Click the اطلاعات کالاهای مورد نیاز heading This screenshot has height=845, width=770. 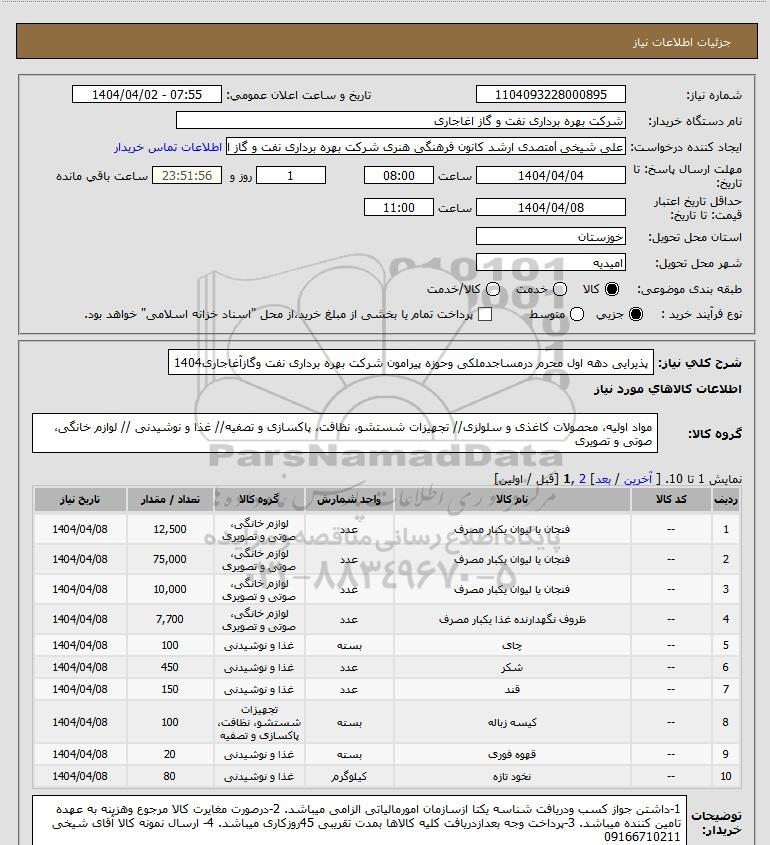(668, 389)
